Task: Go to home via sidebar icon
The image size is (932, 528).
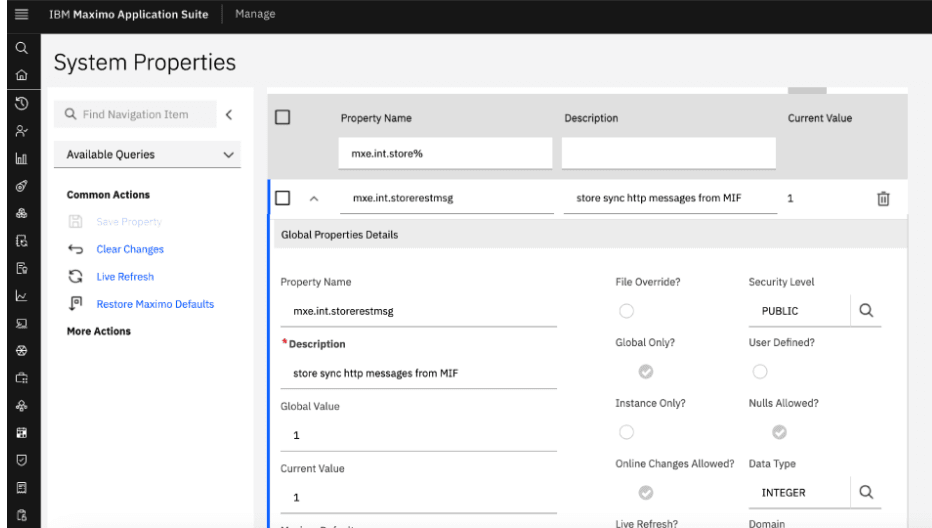Action: click(x=21, y=75)
